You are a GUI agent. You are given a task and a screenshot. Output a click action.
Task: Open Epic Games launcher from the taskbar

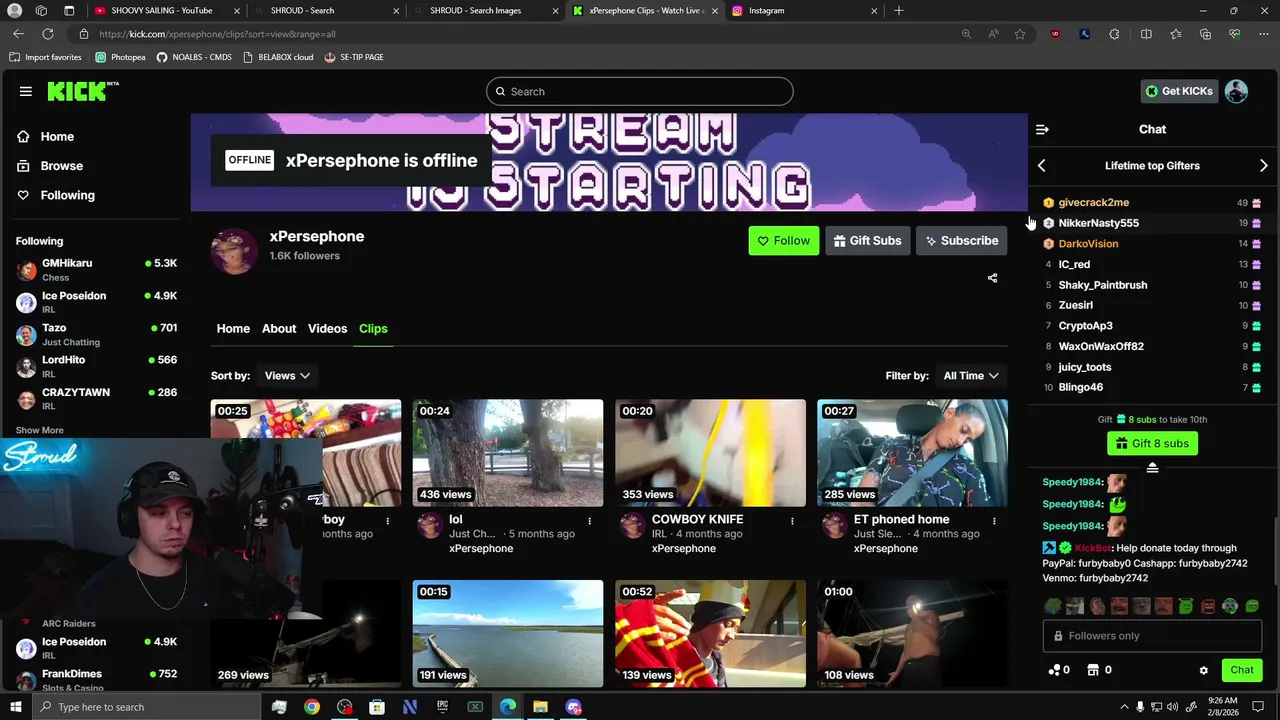coord(442,707)
